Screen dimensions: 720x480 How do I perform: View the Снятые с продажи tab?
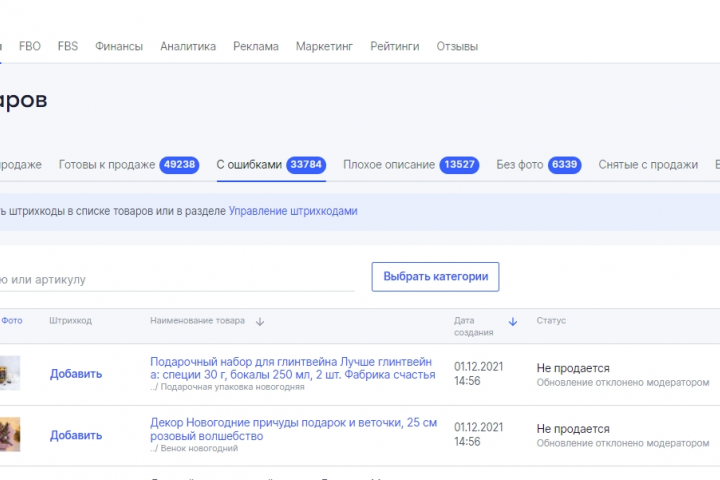coord(648,165)
